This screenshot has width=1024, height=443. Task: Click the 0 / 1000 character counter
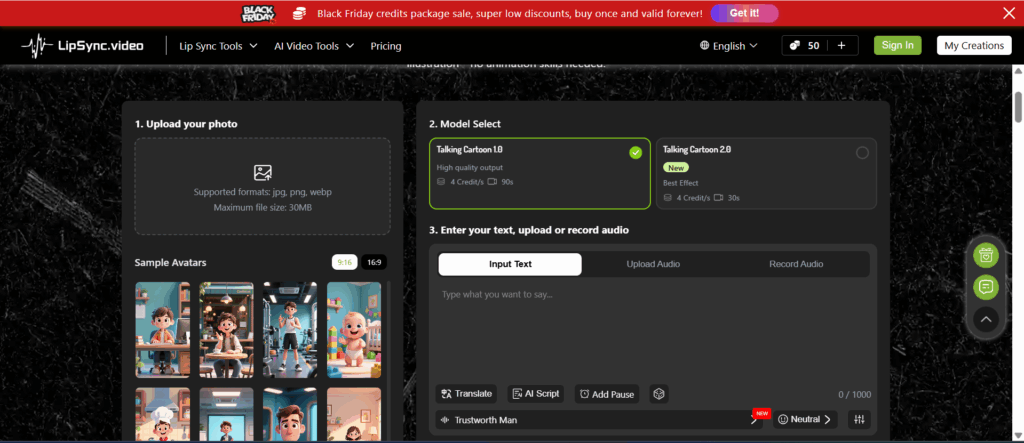click(854, 395)
